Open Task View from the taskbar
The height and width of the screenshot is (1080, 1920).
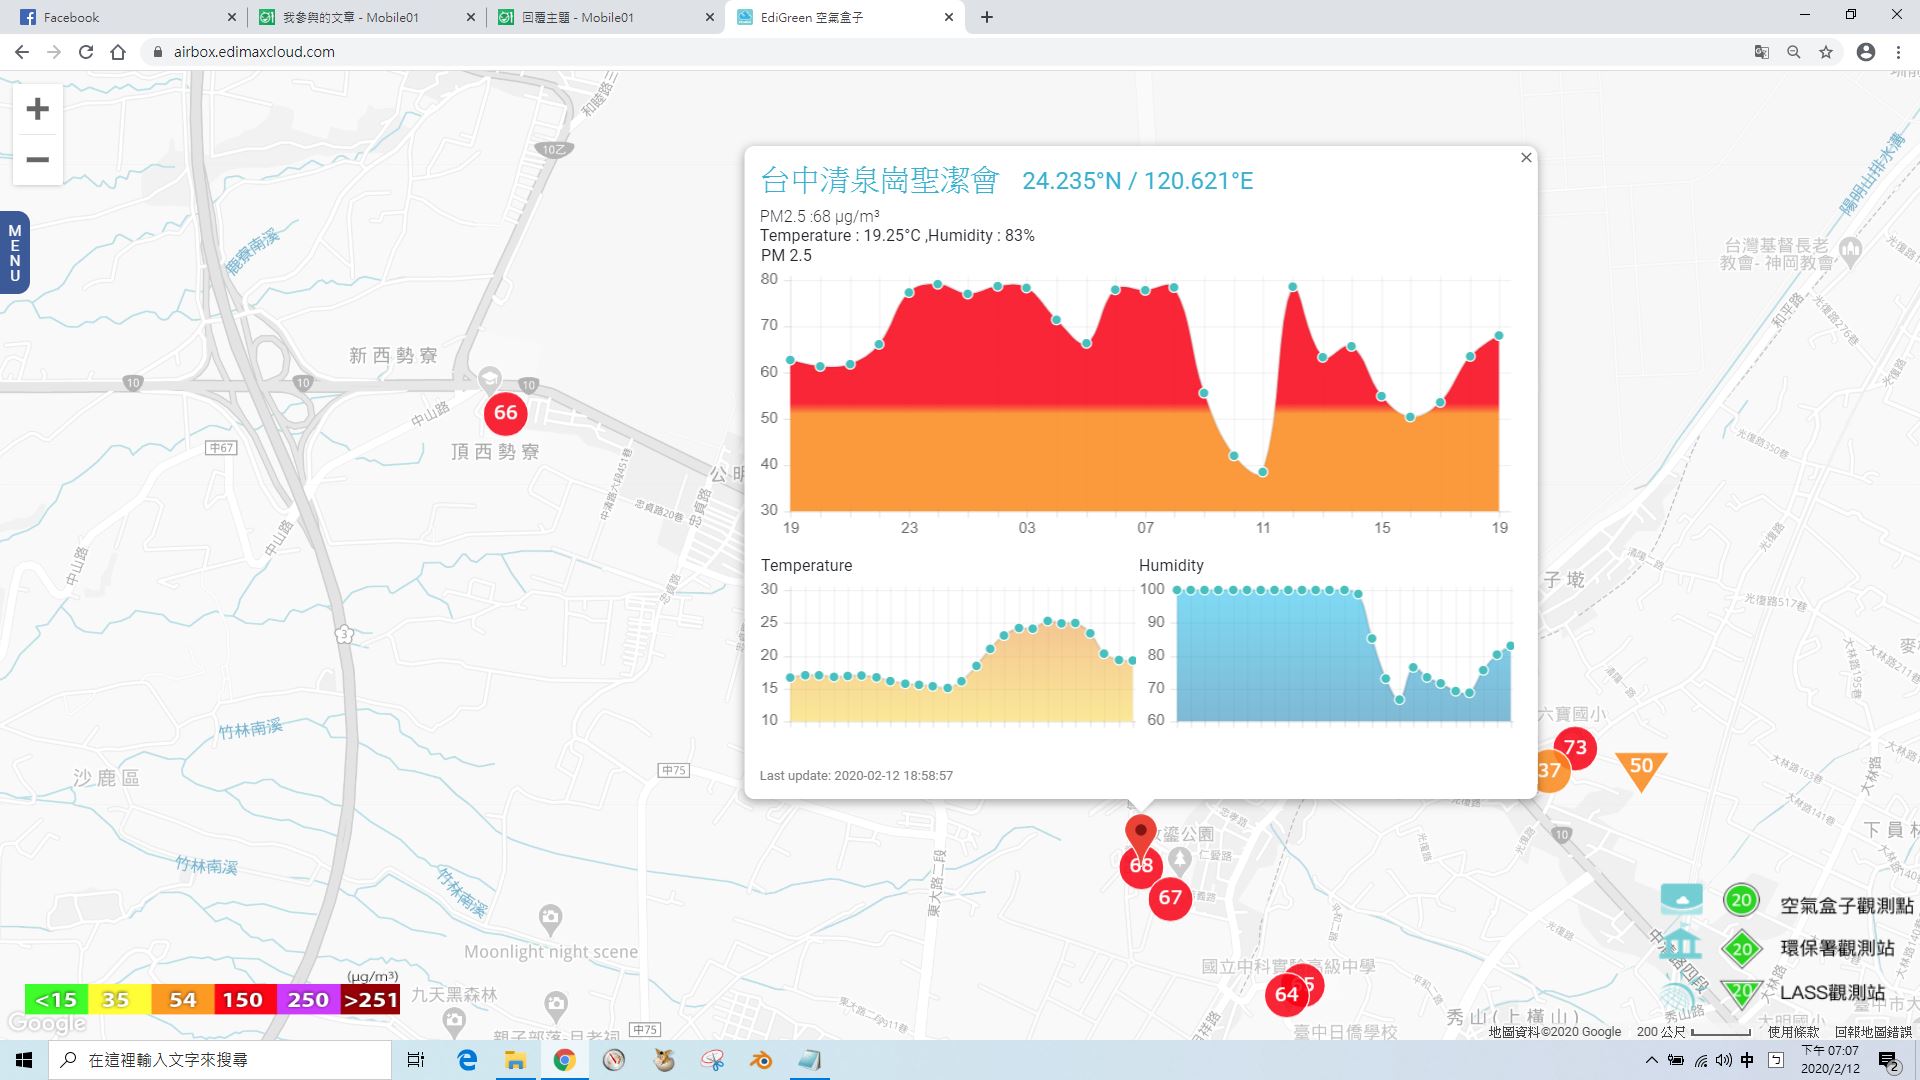(x=416, y=1060)
